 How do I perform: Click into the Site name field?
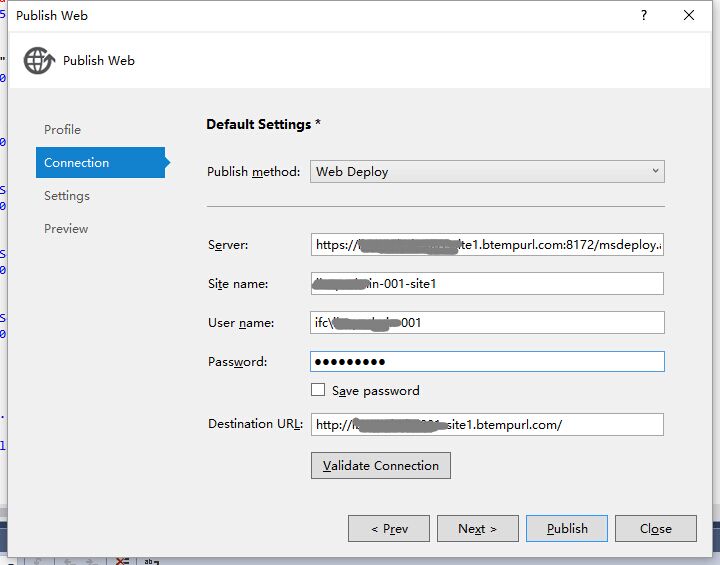487,284
